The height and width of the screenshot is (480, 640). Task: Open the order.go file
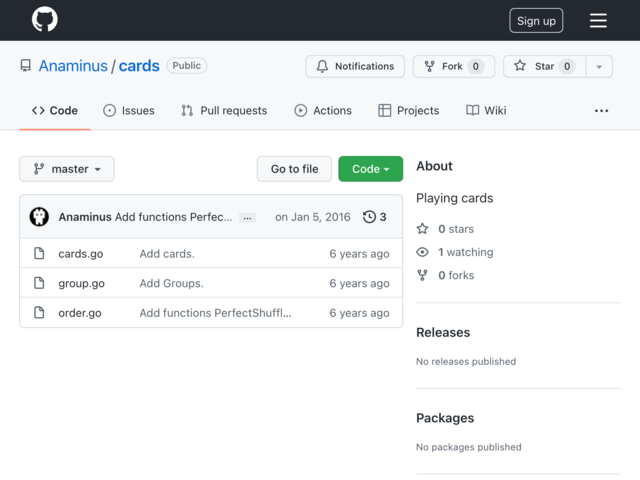coord(80,313)
